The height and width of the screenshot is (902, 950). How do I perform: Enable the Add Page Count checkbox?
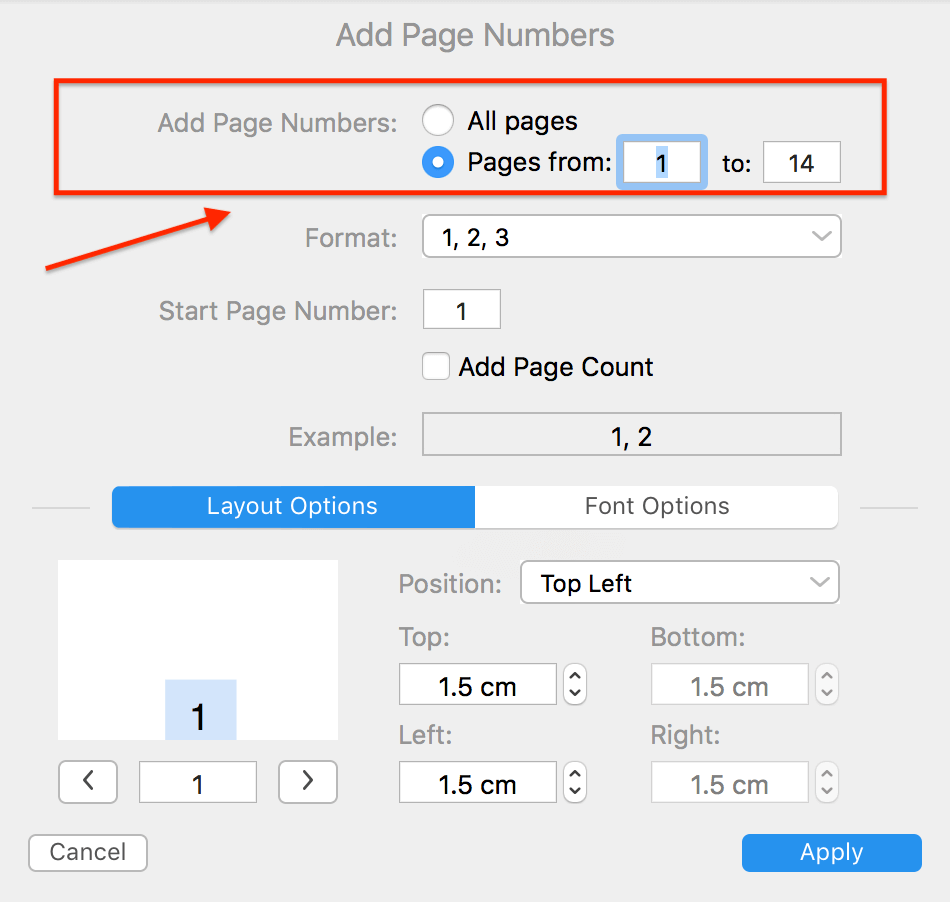[436, 367]
